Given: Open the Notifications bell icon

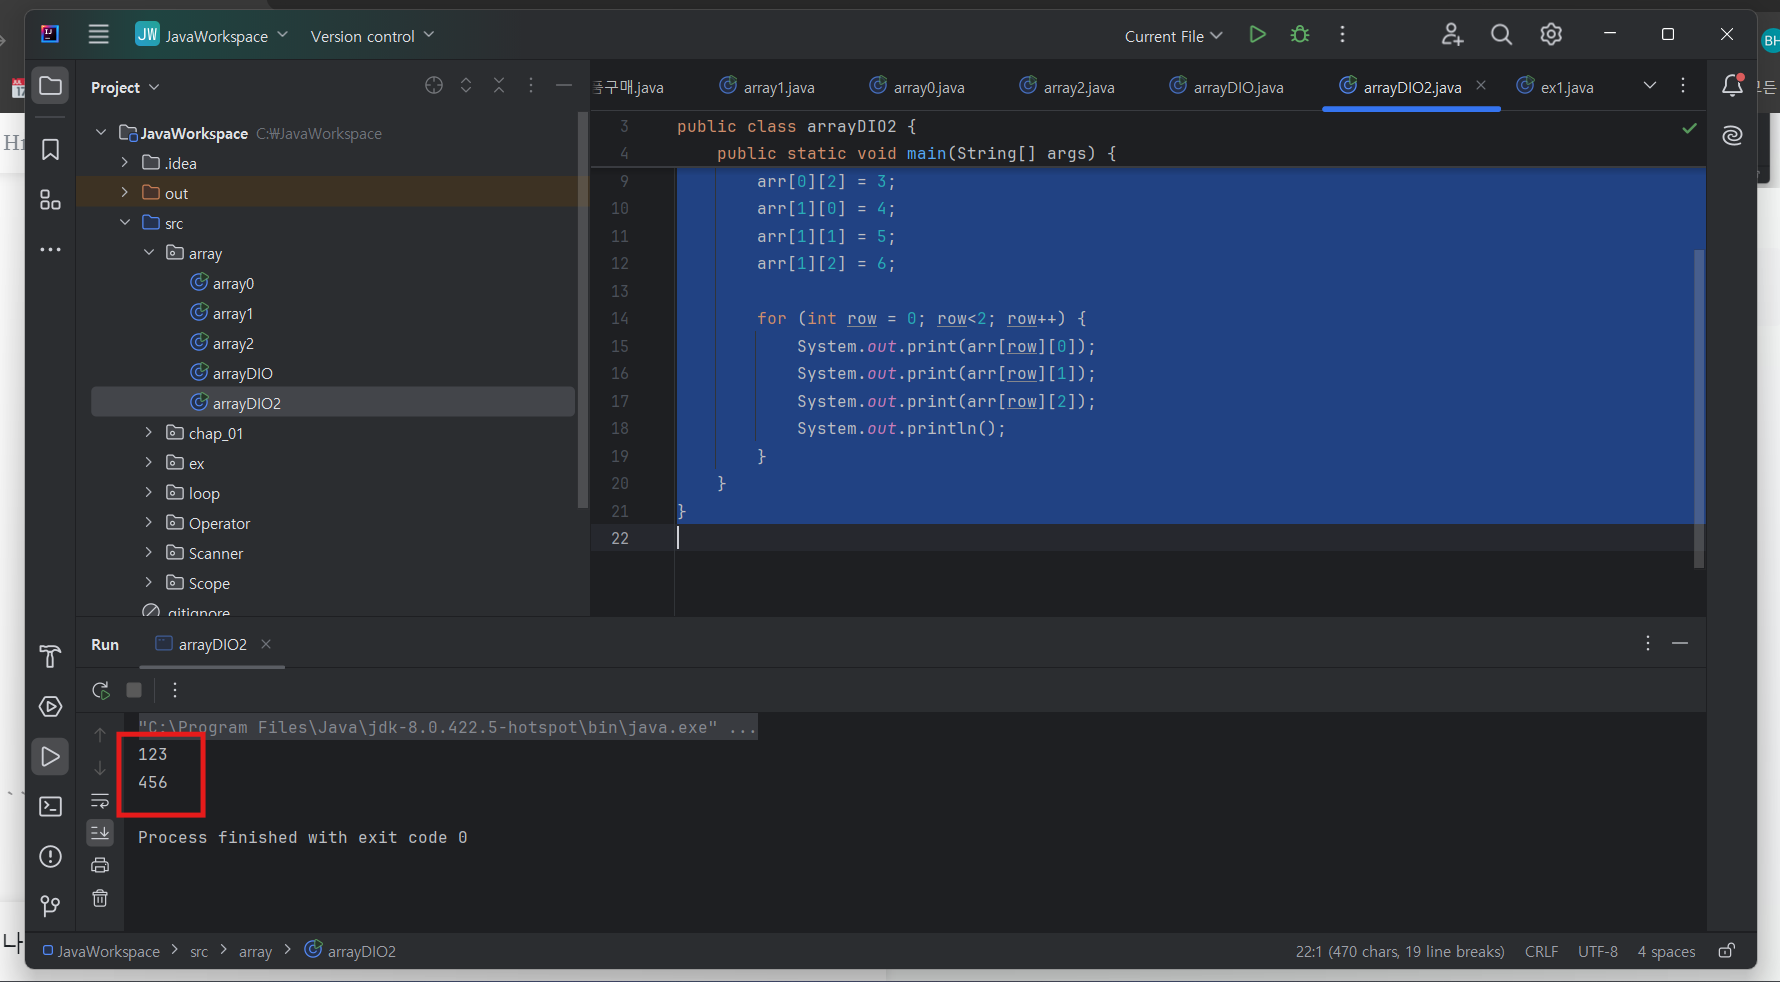Looking at the screenshot, I should tap(1733, 85).
